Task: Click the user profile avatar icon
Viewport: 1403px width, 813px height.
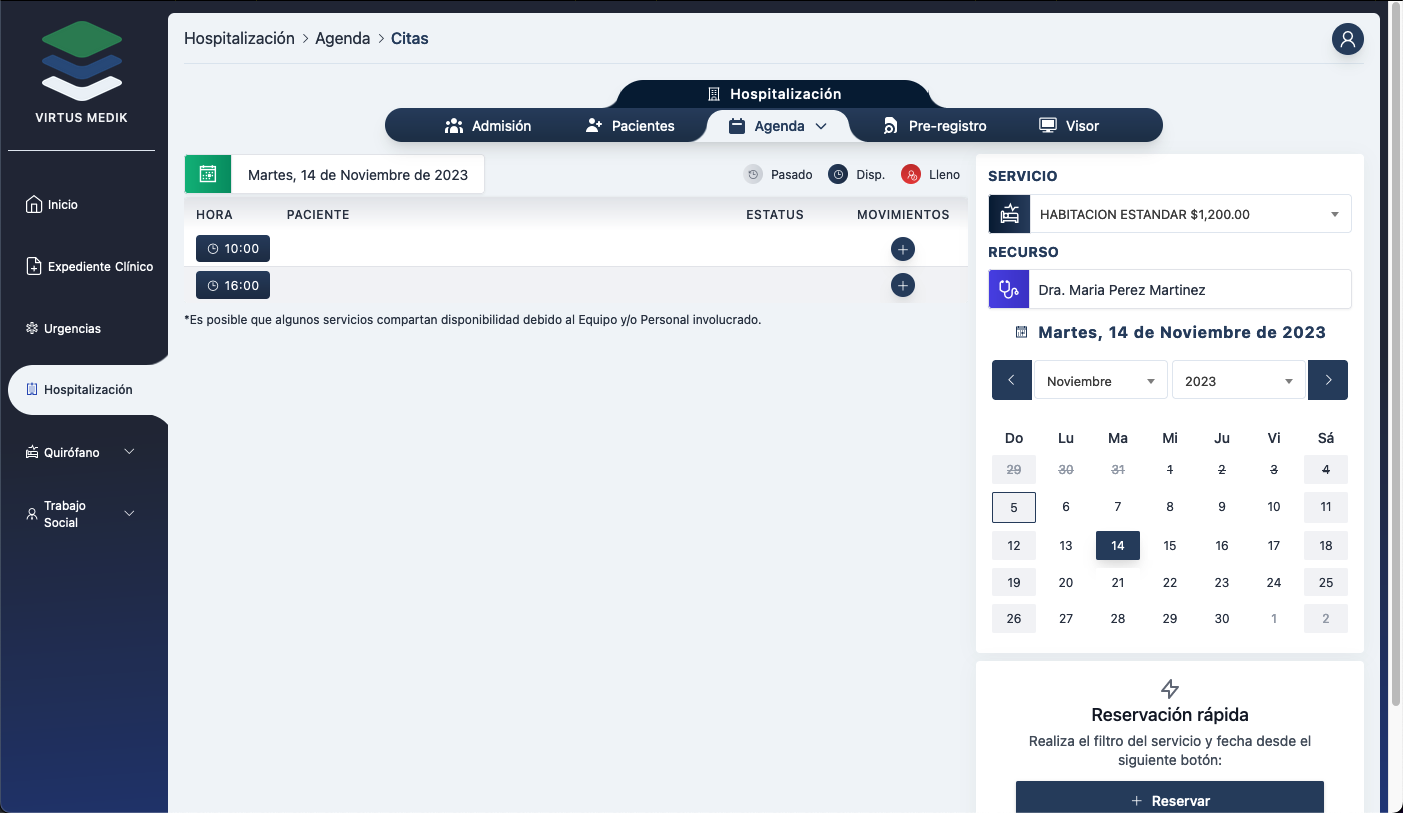Action: point(1347,39)
